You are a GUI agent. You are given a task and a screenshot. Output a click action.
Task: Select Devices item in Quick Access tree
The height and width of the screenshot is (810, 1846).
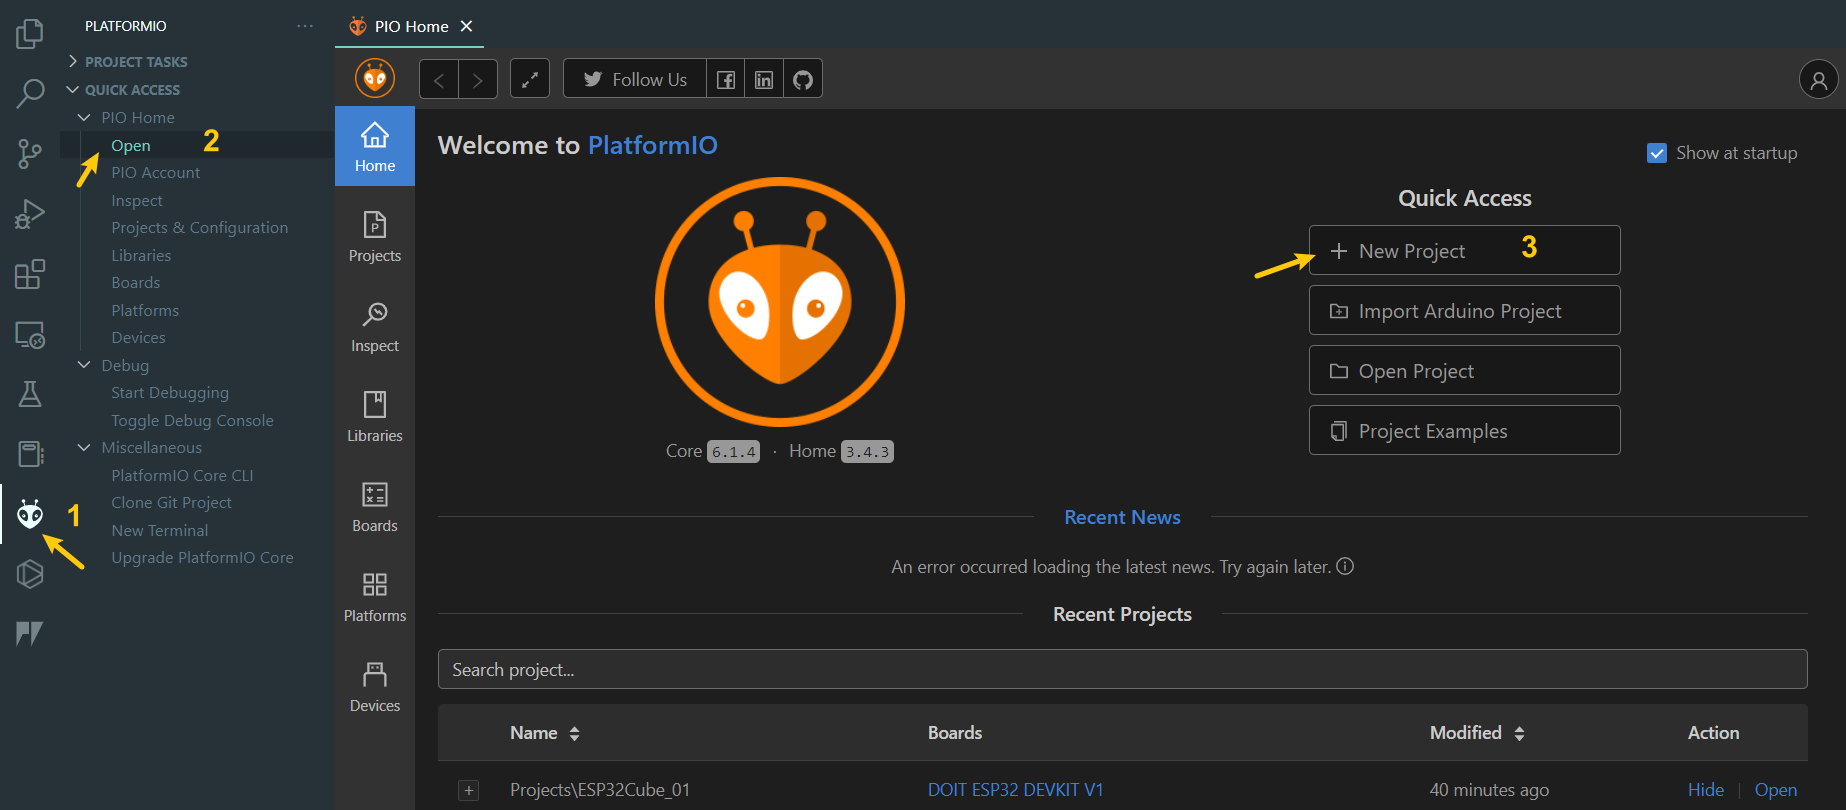[138, 337]
